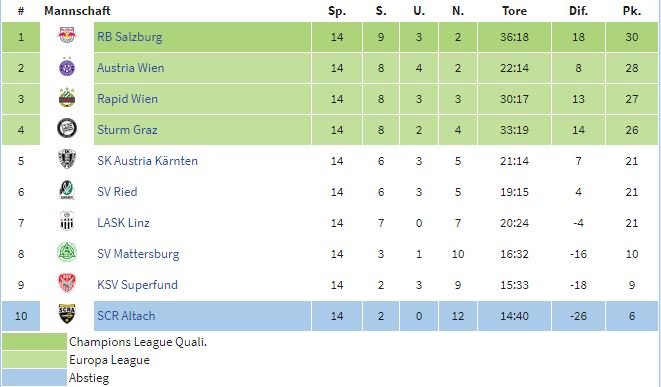Image resolution: width=661 pixels, height=387 pixels.
Task: Click the KSV Superfund red crest
Action: coord(67,283)
